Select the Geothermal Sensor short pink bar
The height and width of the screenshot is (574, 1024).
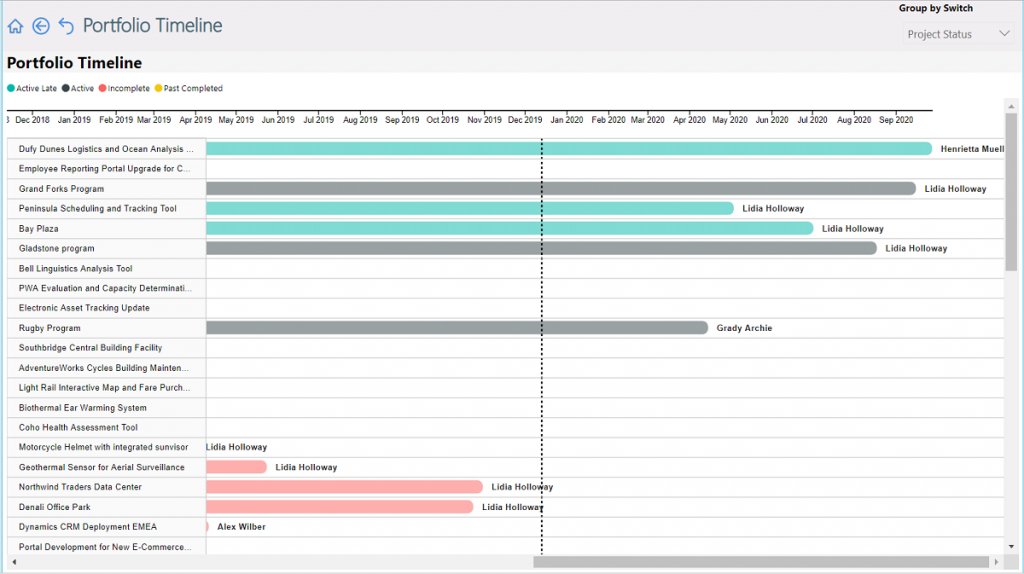click(236, 467)
